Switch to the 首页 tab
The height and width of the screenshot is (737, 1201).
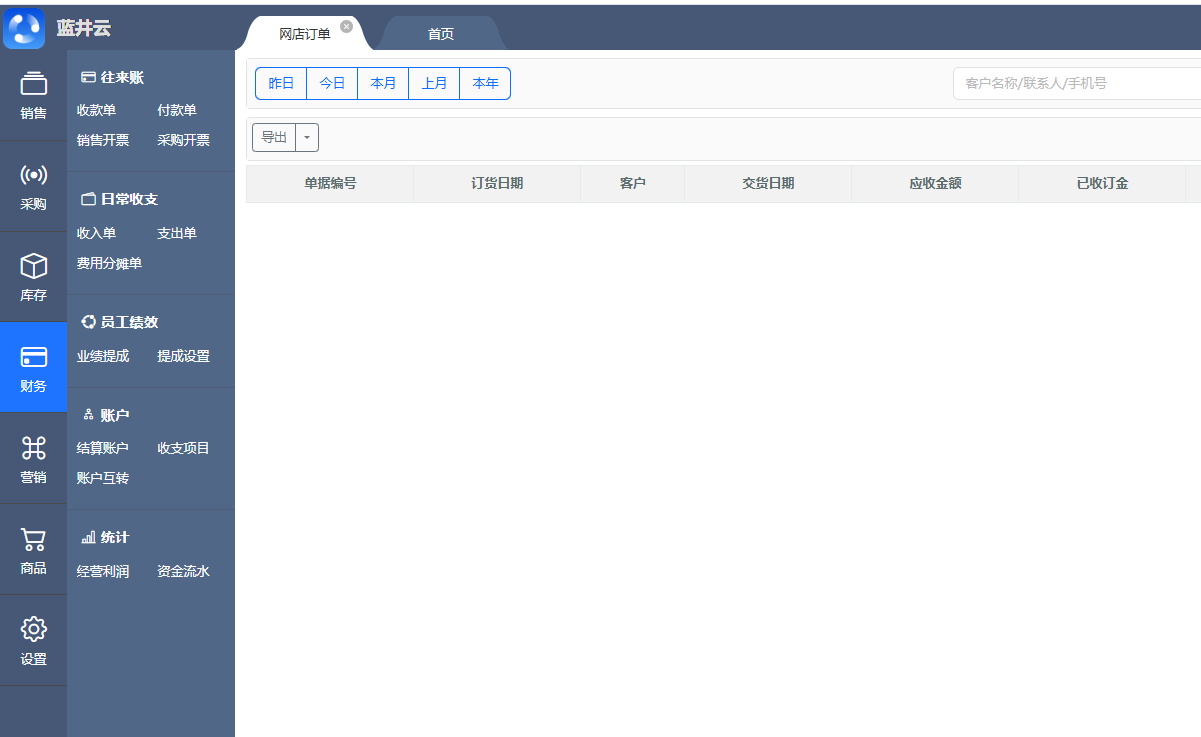pos(441,34)
